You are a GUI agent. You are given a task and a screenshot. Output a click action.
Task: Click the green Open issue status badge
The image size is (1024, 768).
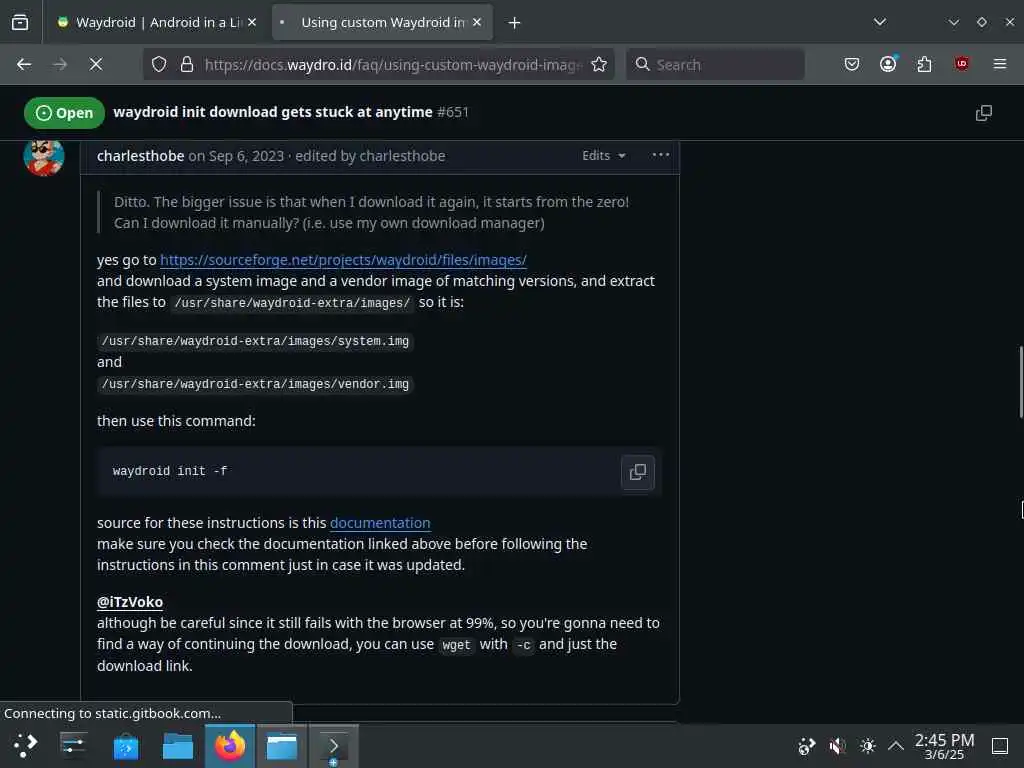click(x=65, y=113)
